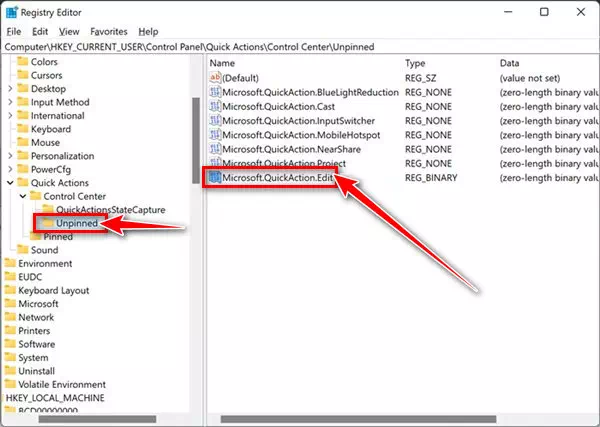Select the Uninstall key in tree
The image size is (600, 427).
pyautogui.click(x=36, y=371)
